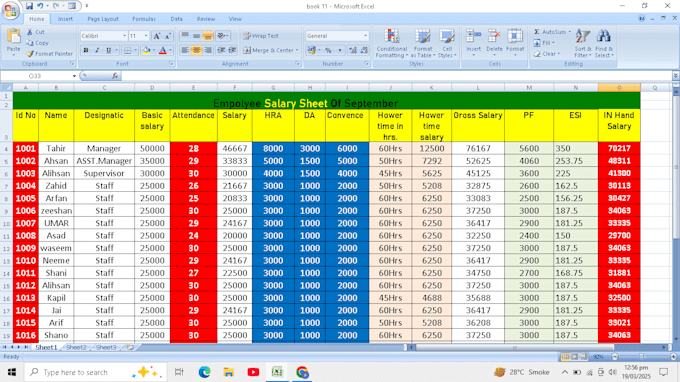Click the Insert cells icon
Image resolution: width=680 pixels, height=382 pixels.
(x=474, y=36)
